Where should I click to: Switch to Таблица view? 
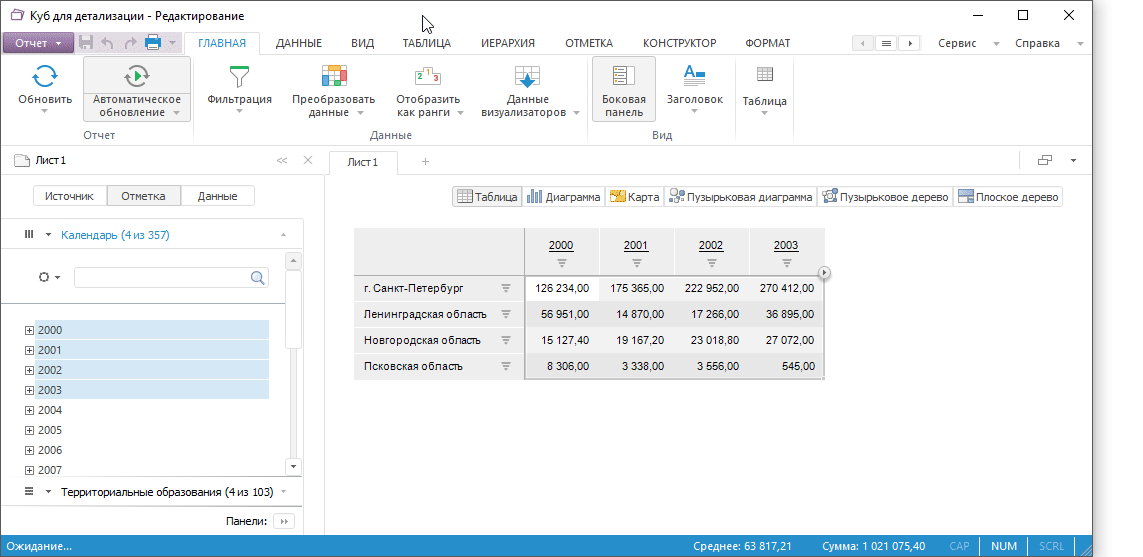click(x=487, y=197)
